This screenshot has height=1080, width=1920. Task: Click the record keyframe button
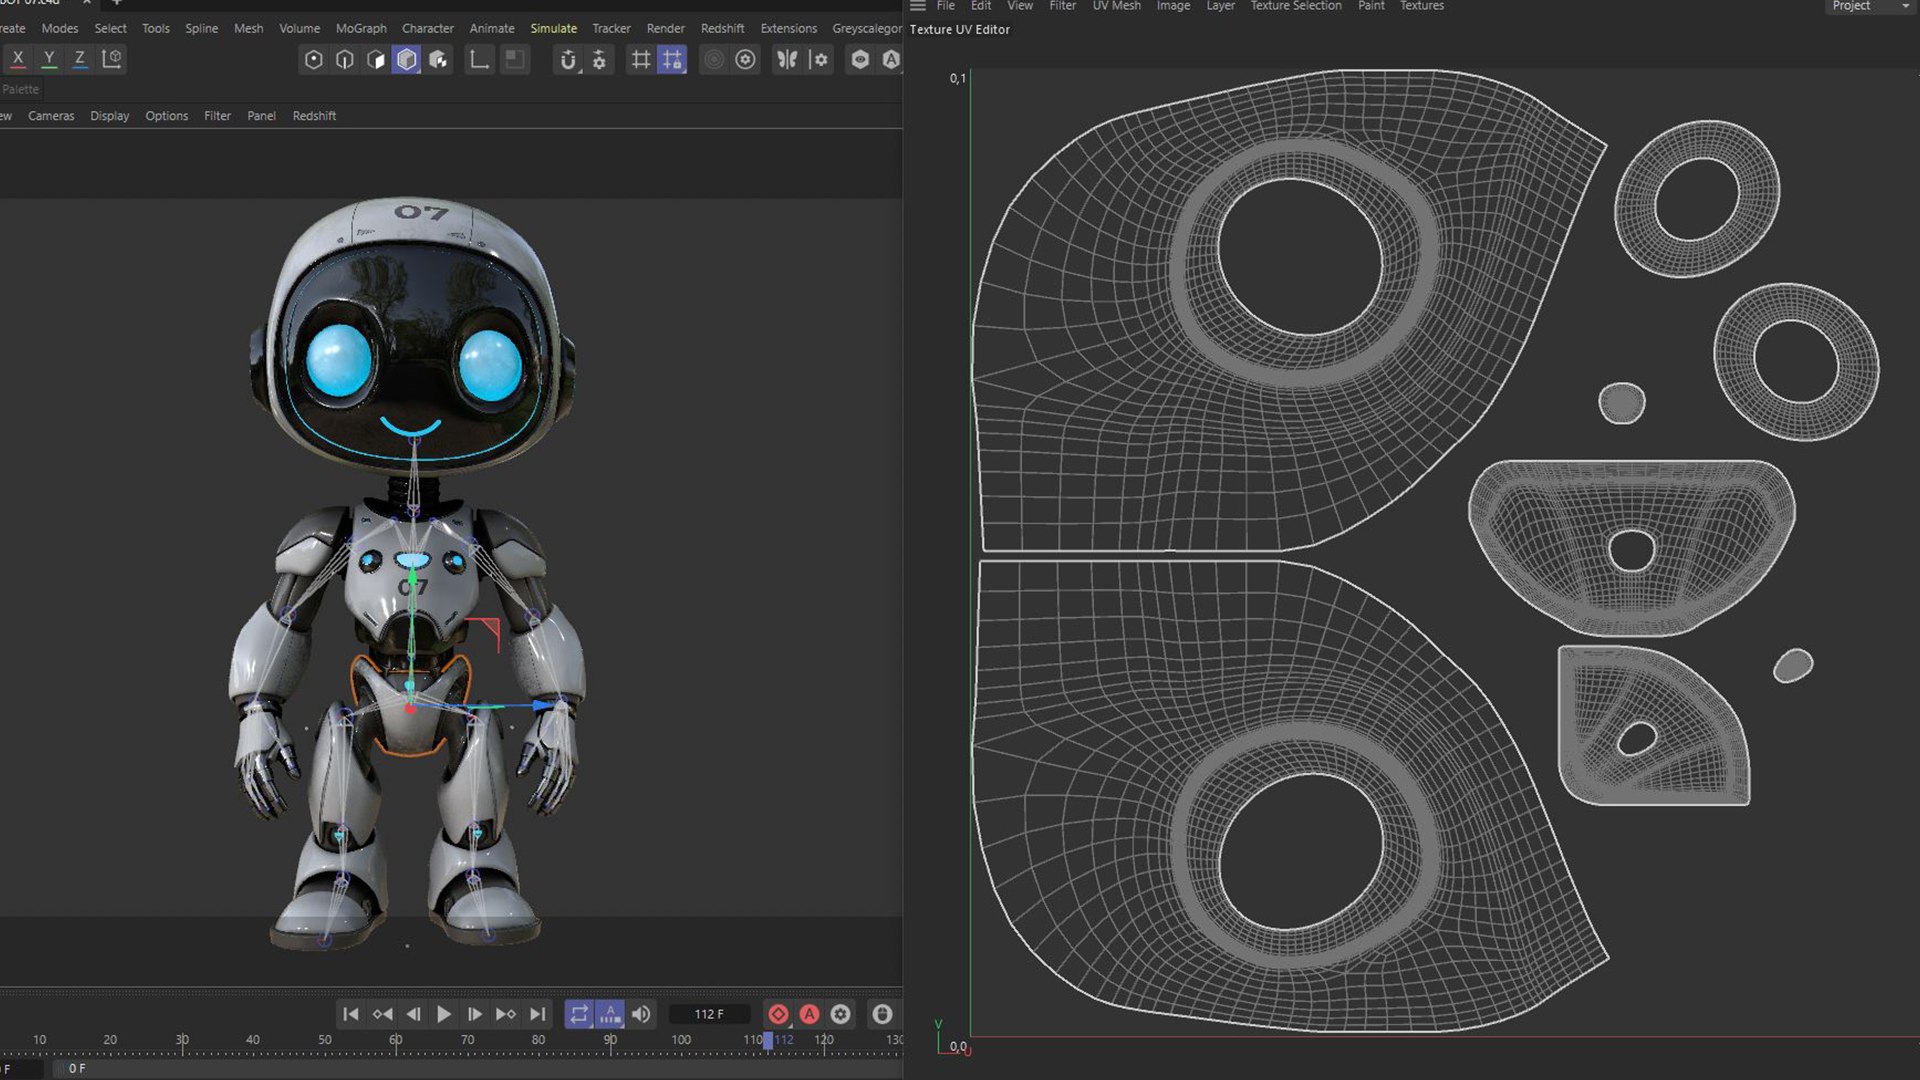[x=778, y=1014]
